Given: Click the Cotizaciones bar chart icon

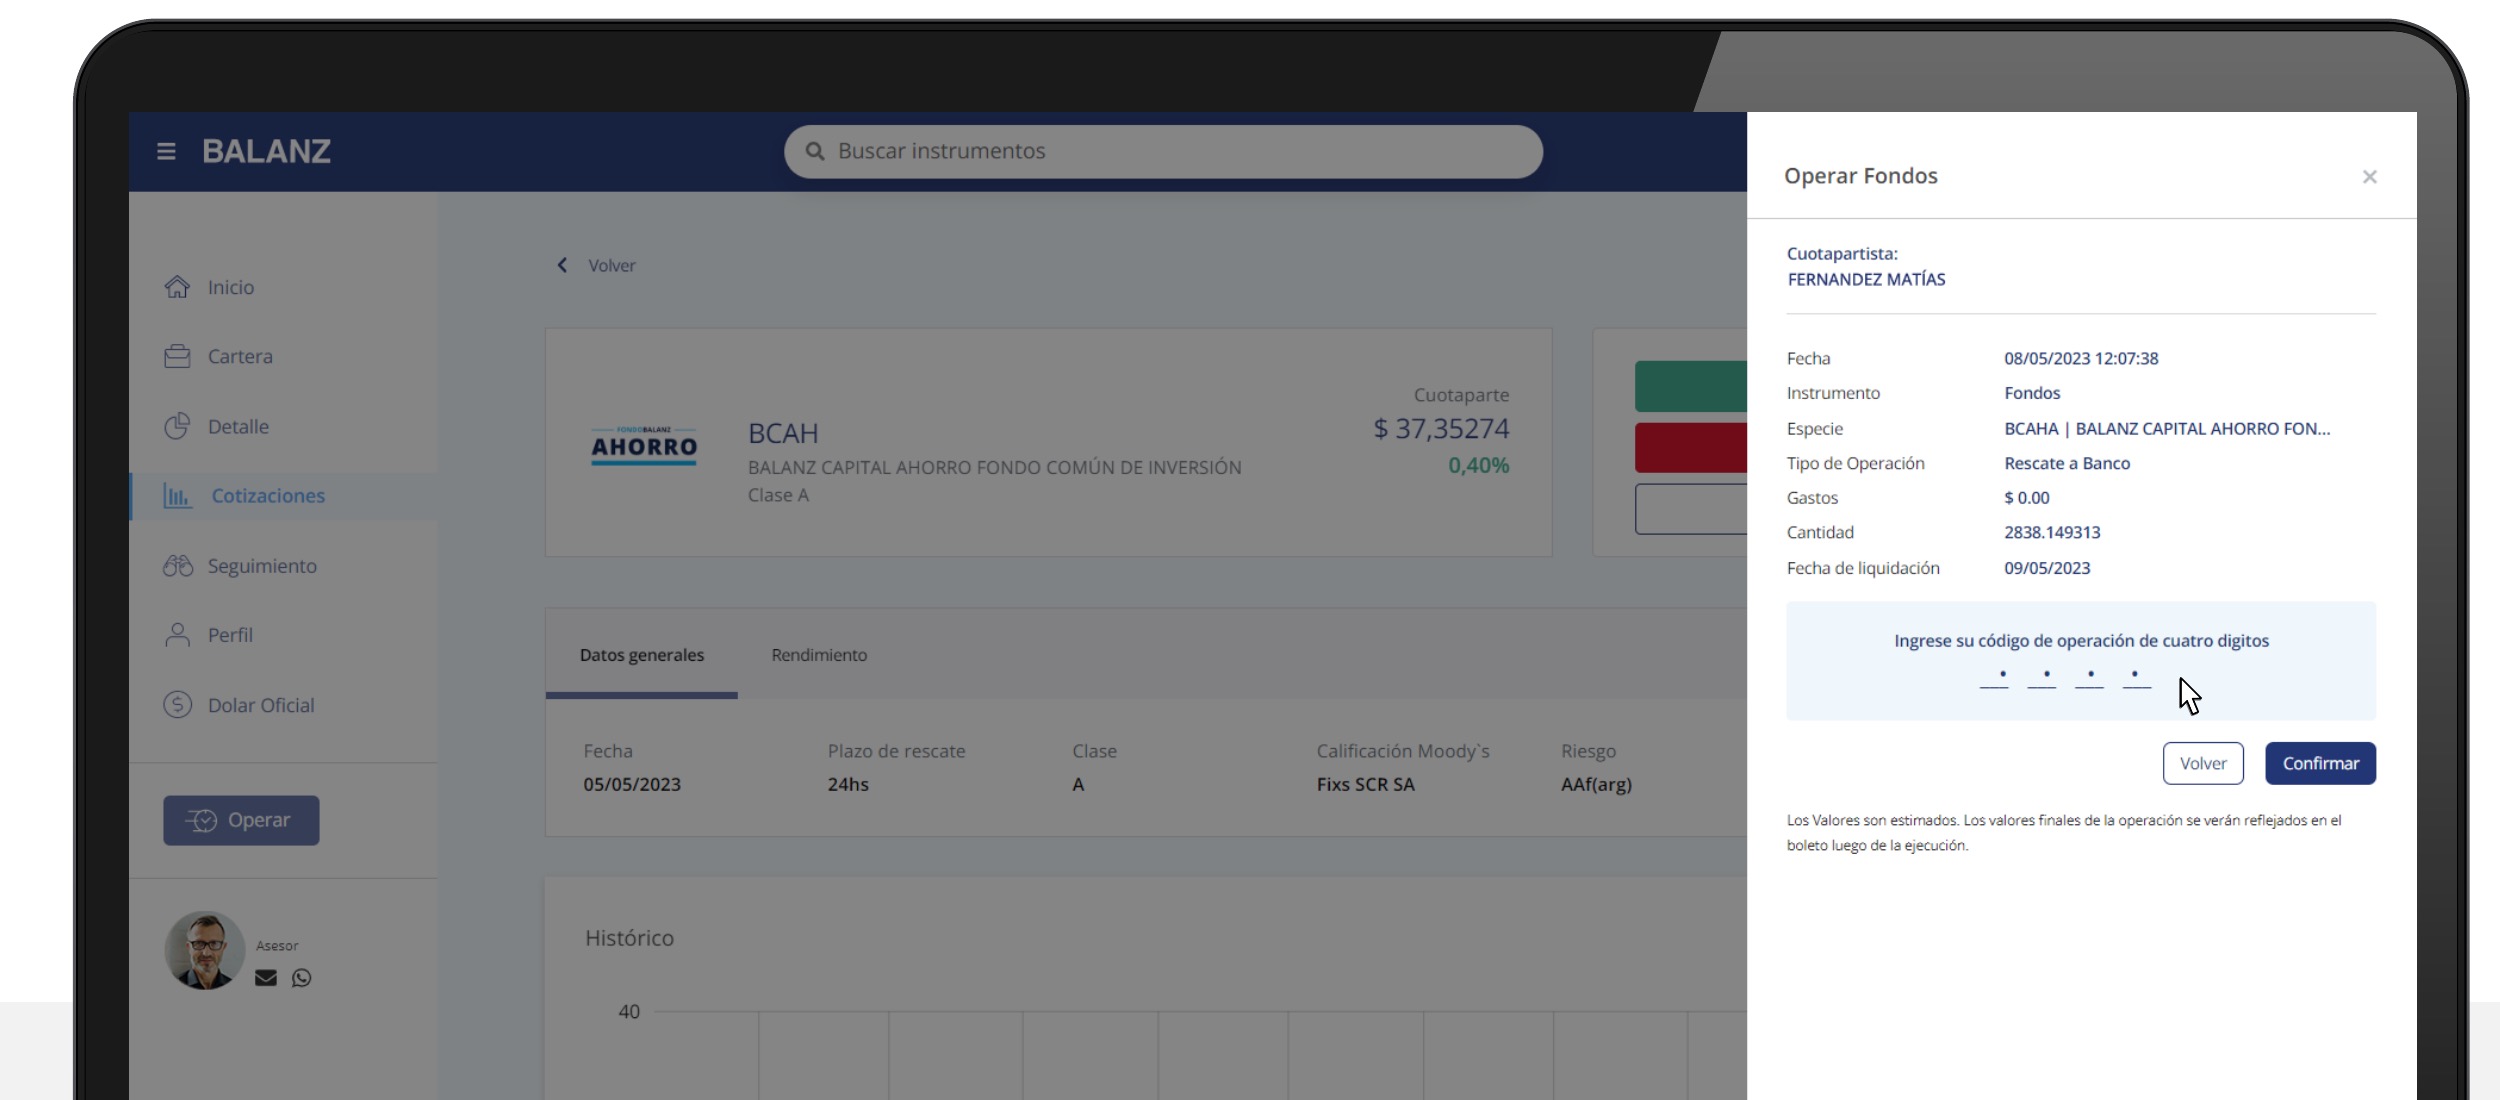Looking at the screenshot, I should click(x=177, y=496).
